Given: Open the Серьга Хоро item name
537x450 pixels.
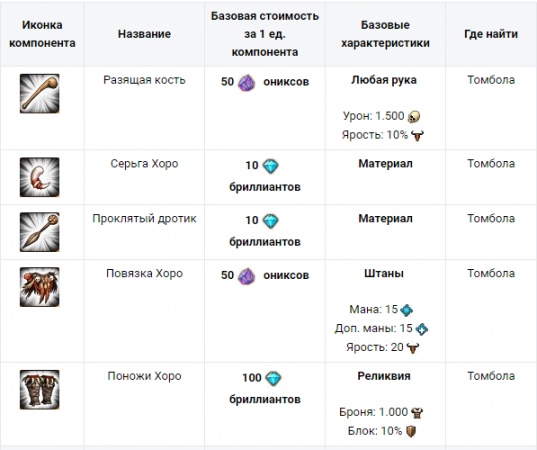Looking at the screenshot, I should coord(144,164).
